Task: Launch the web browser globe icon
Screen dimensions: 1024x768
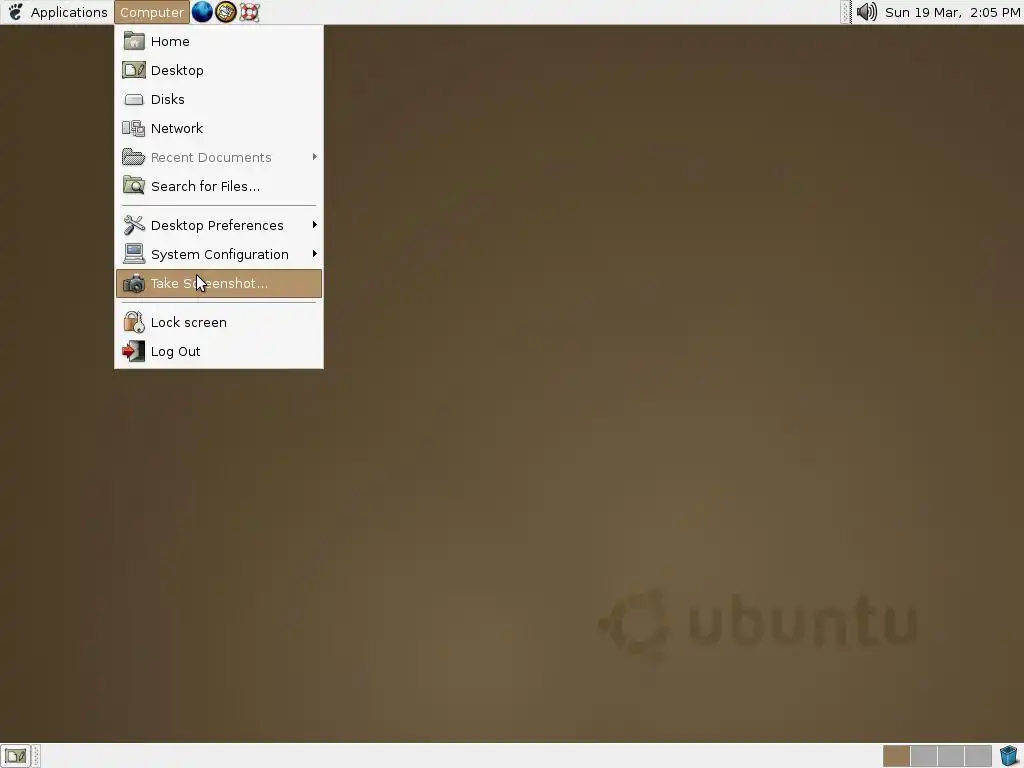Action: point(202,12)
